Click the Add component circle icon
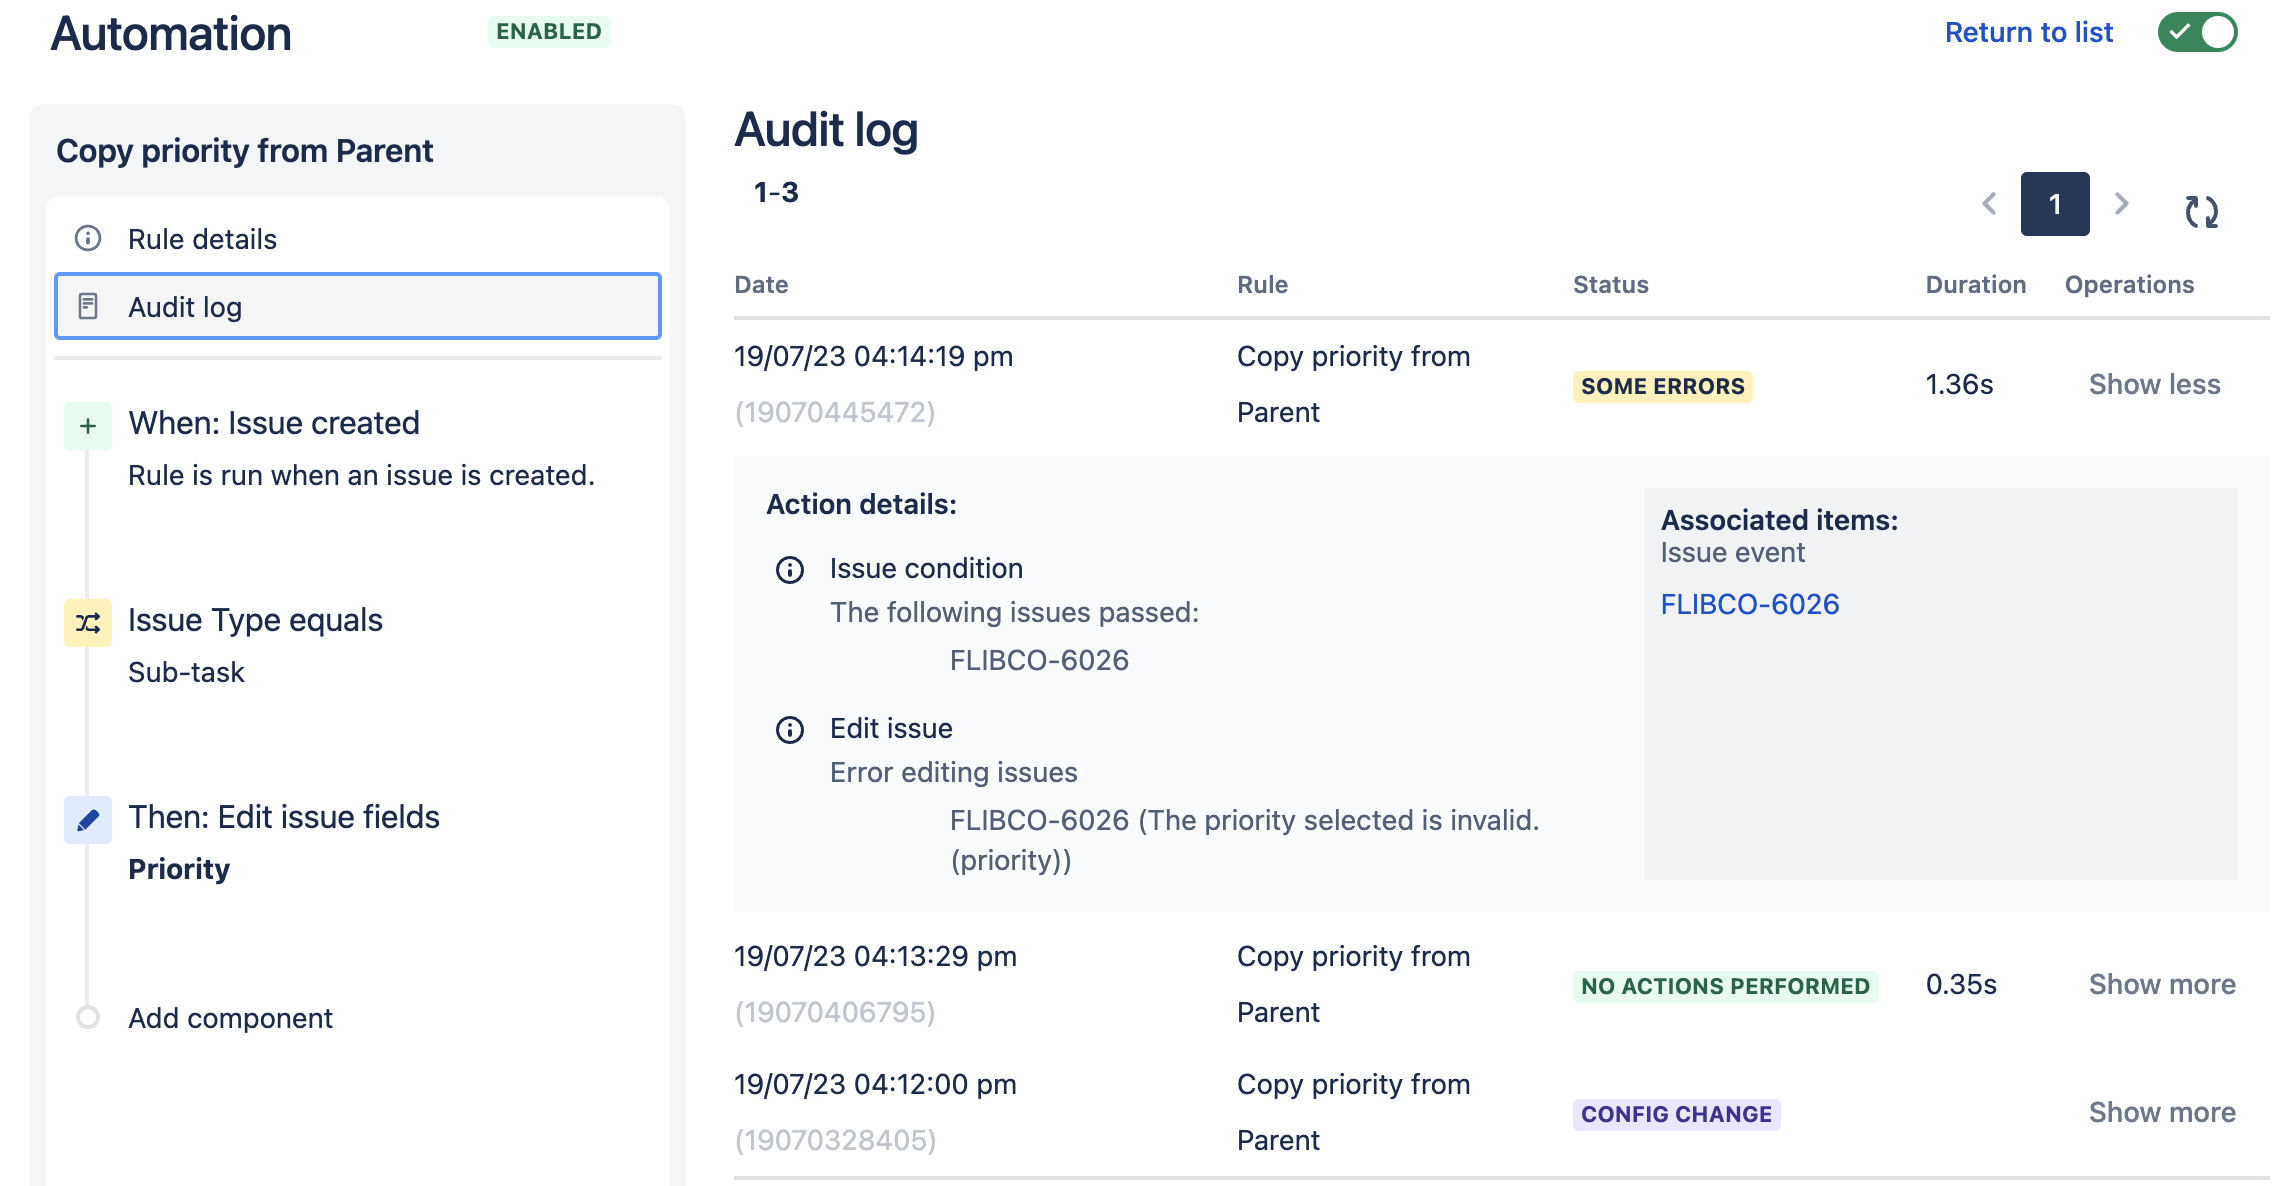Screen dimensions: 2296x1186 tap(88, 1017)
